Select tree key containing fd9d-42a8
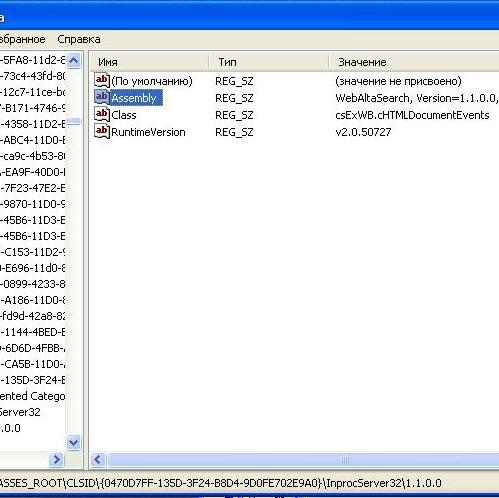 [x=32, y=316]
